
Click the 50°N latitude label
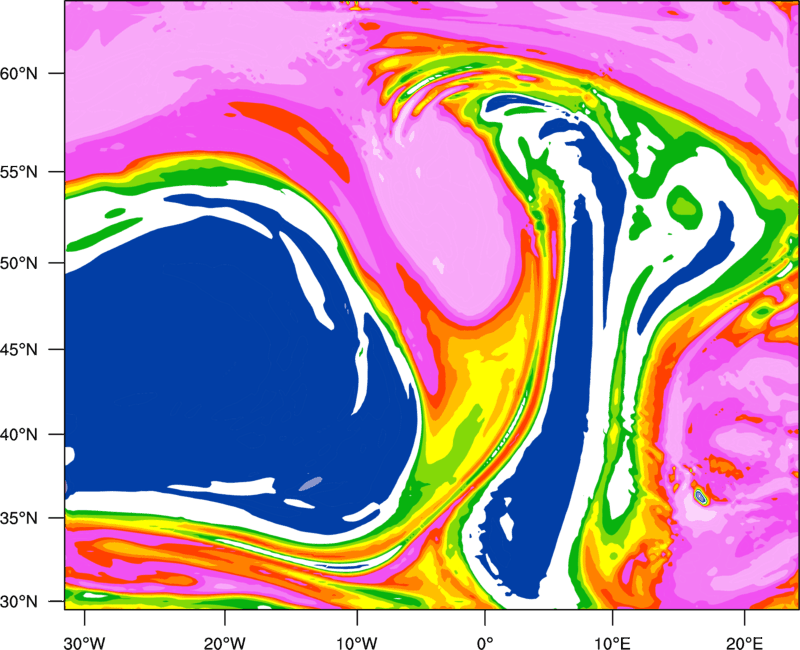coord(19,263)
